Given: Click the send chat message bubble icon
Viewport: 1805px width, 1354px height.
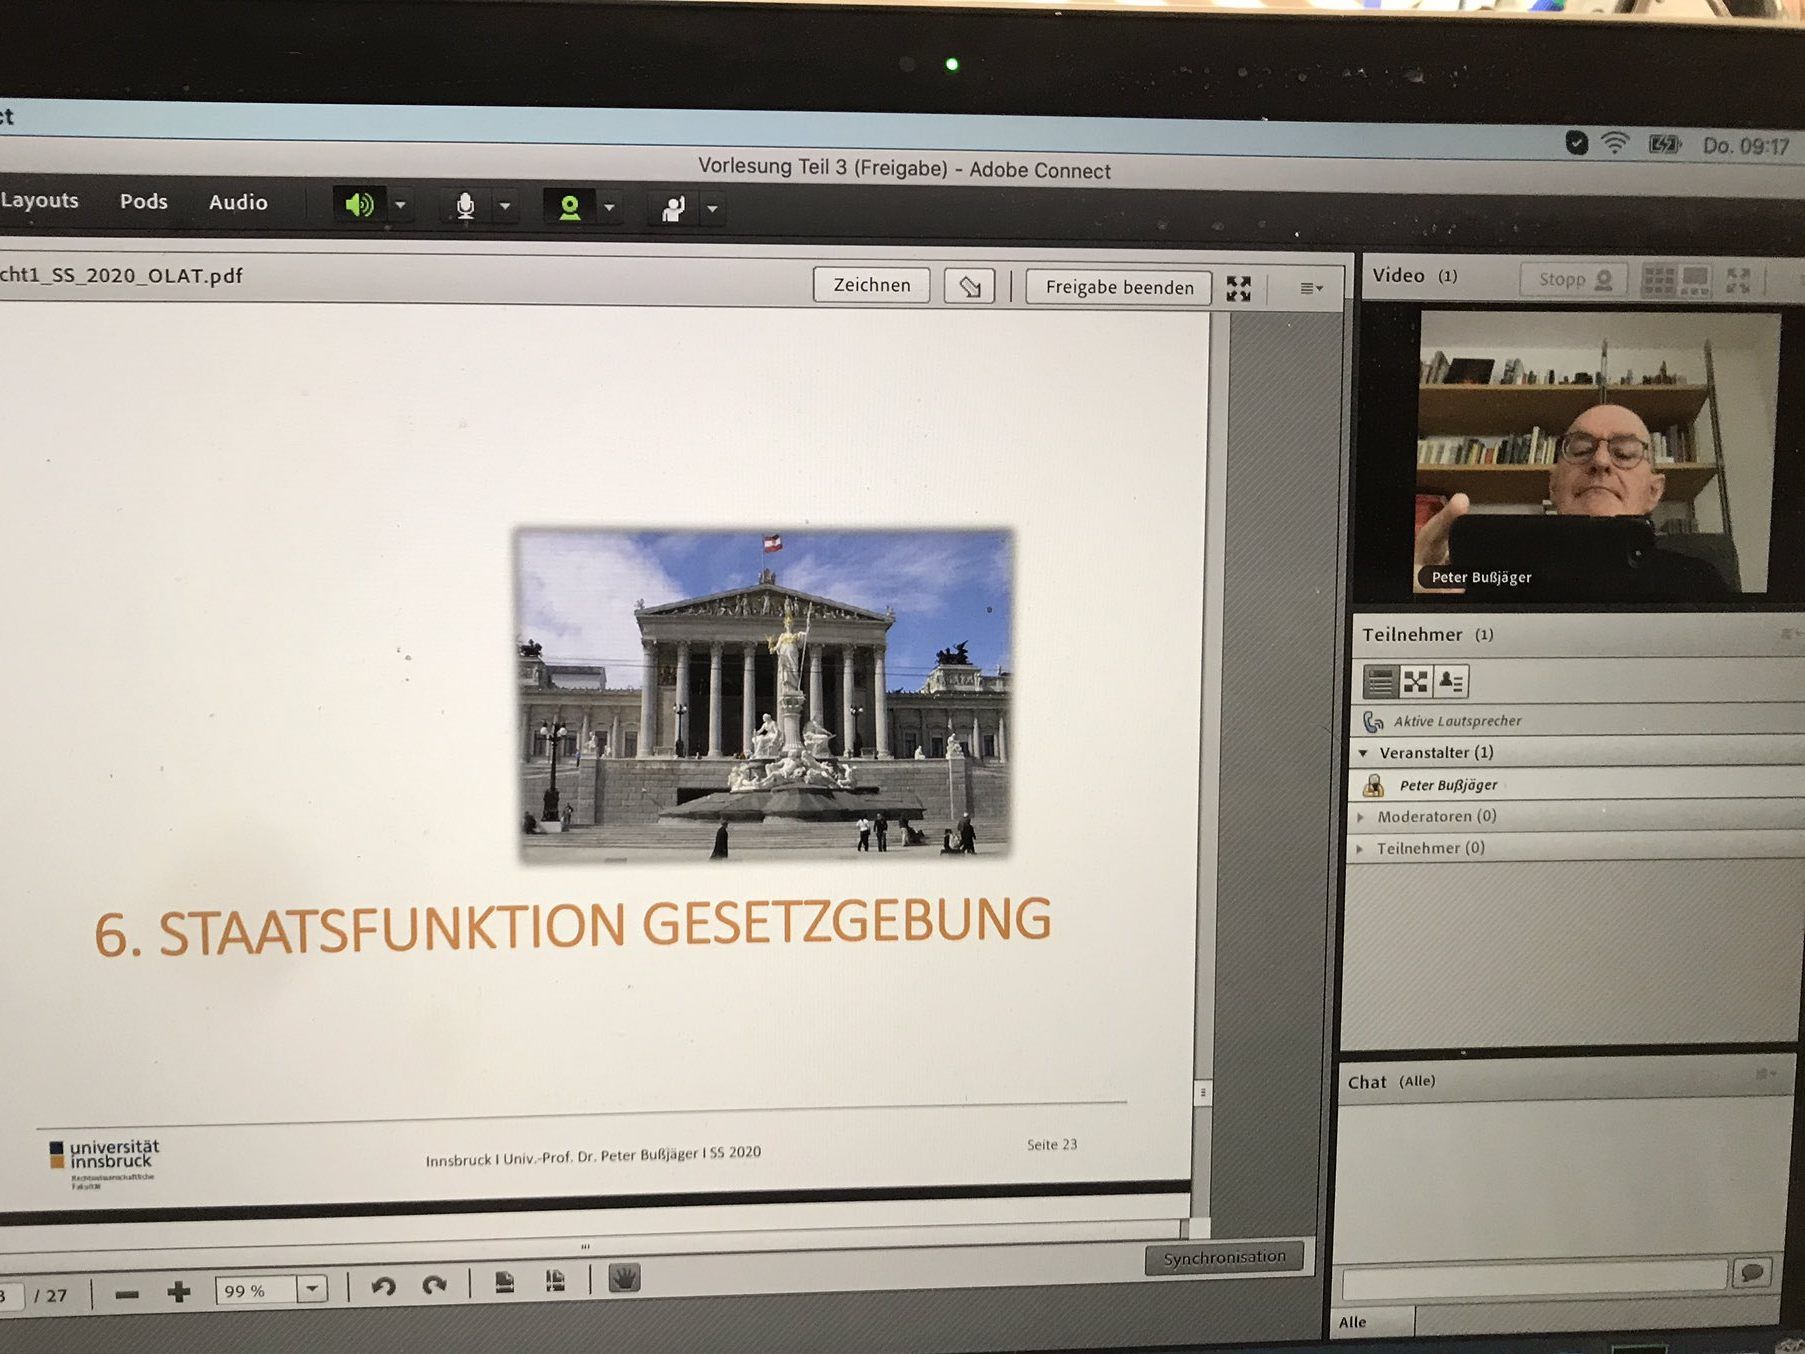Looking at the screenshot, I should click(1752, 1272).
